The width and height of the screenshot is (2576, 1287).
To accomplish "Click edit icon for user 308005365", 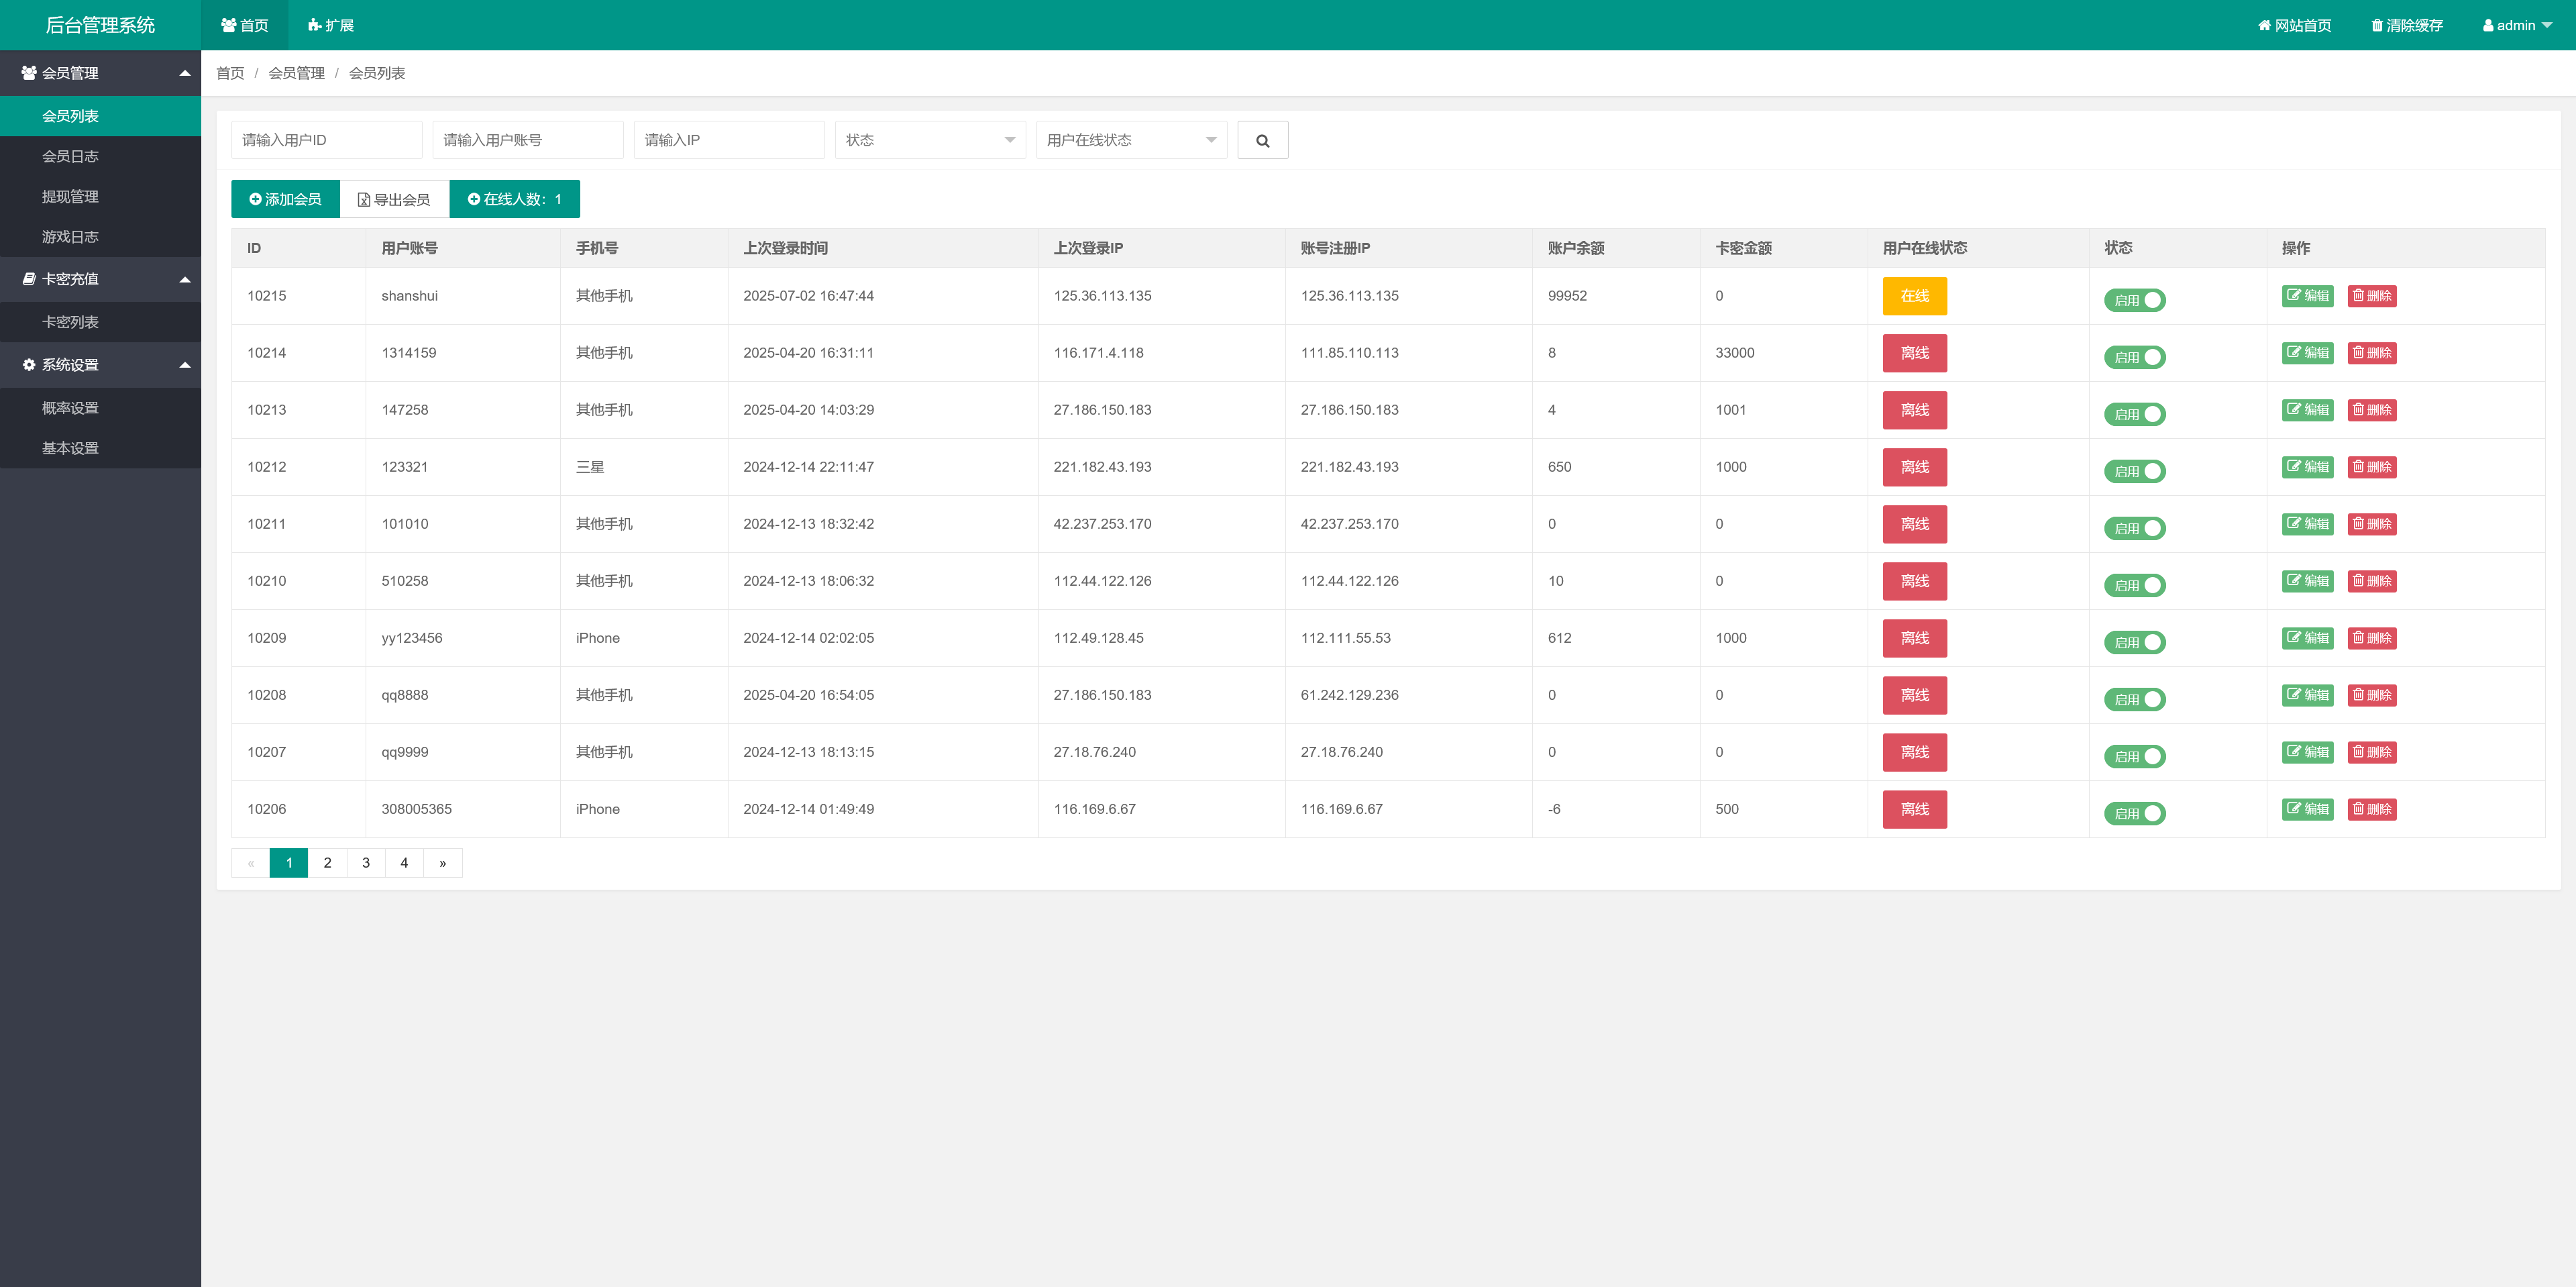I will [2294, 809].
